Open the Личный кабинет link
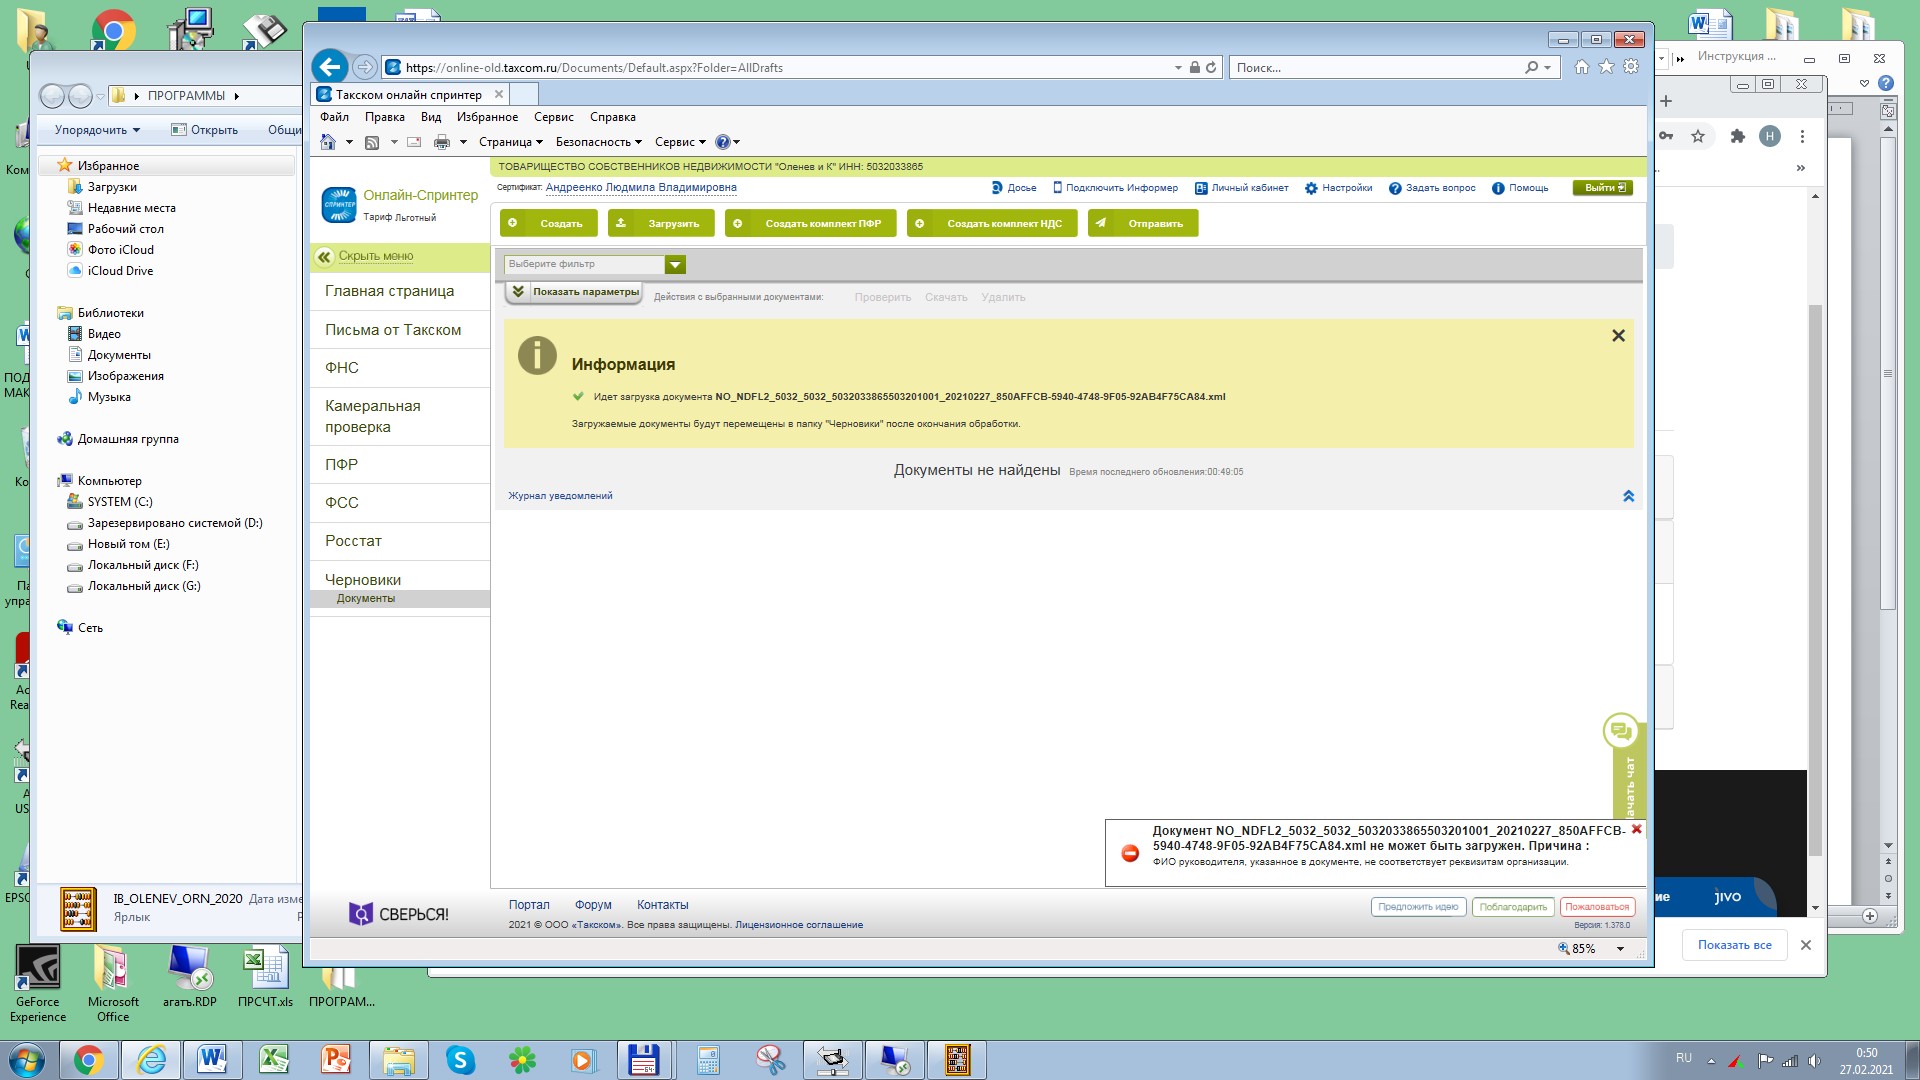 pos(1241,188)
